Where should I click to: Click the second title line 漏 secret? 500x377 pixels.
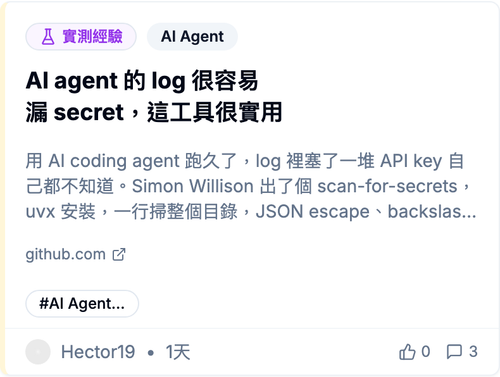tap(75, 113)
